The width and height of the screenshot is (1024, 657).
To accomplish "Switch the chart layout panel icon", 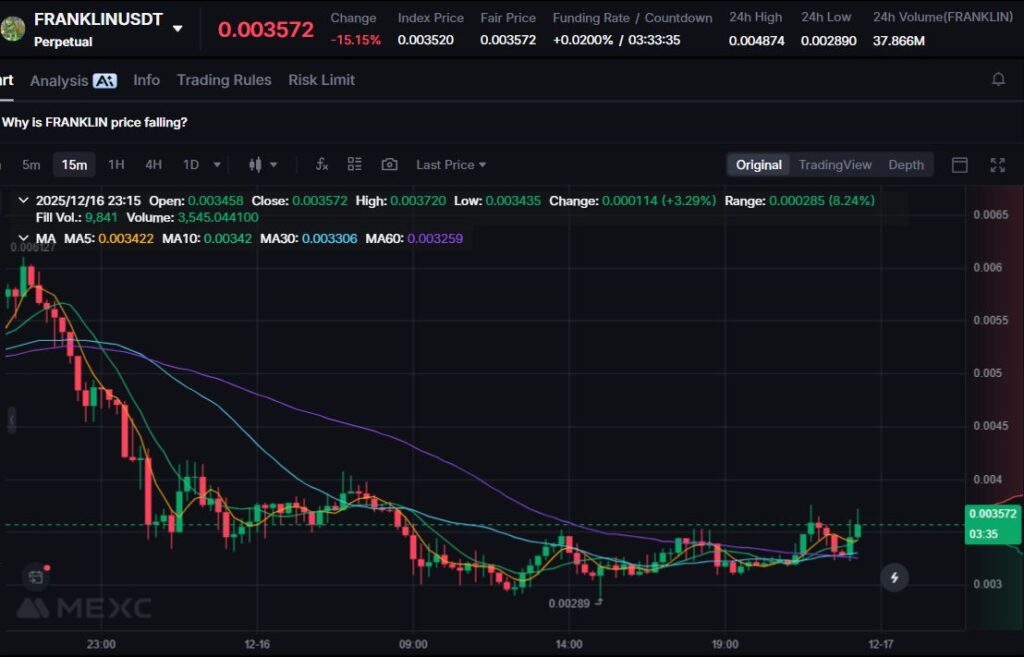I will [x=960, y=165].
